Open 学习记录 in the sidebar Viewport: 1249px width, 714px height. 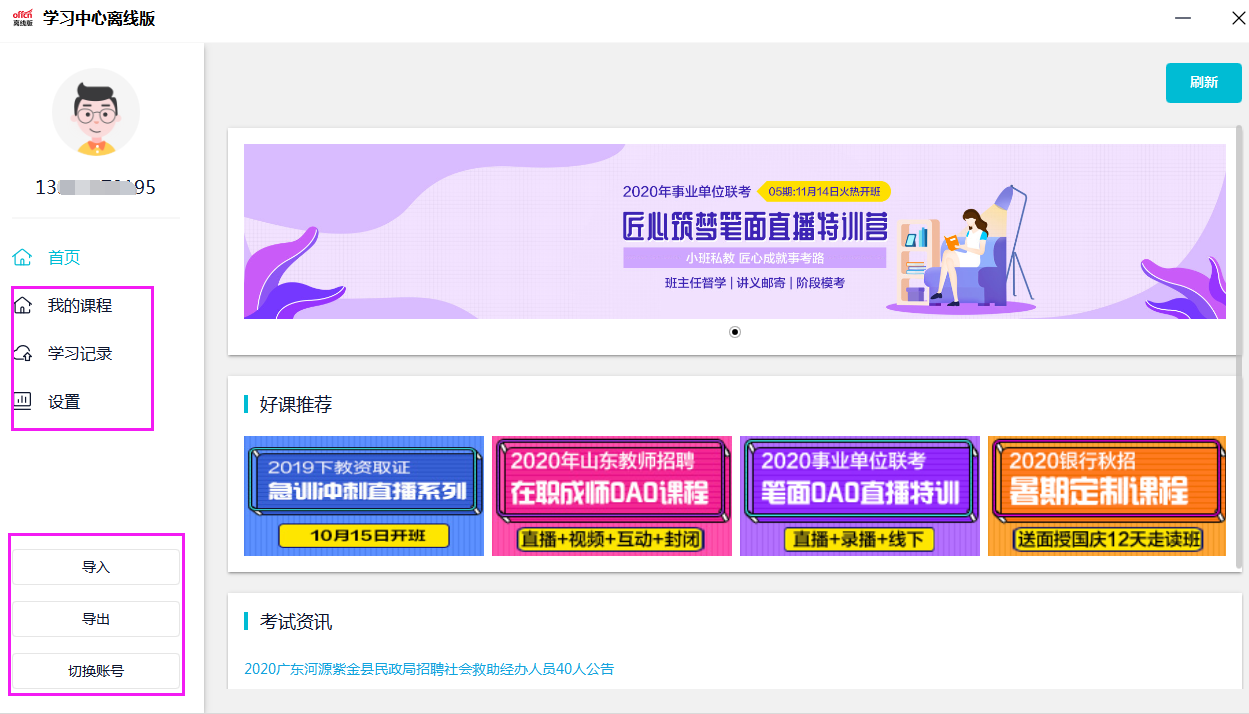coord(80,354)
